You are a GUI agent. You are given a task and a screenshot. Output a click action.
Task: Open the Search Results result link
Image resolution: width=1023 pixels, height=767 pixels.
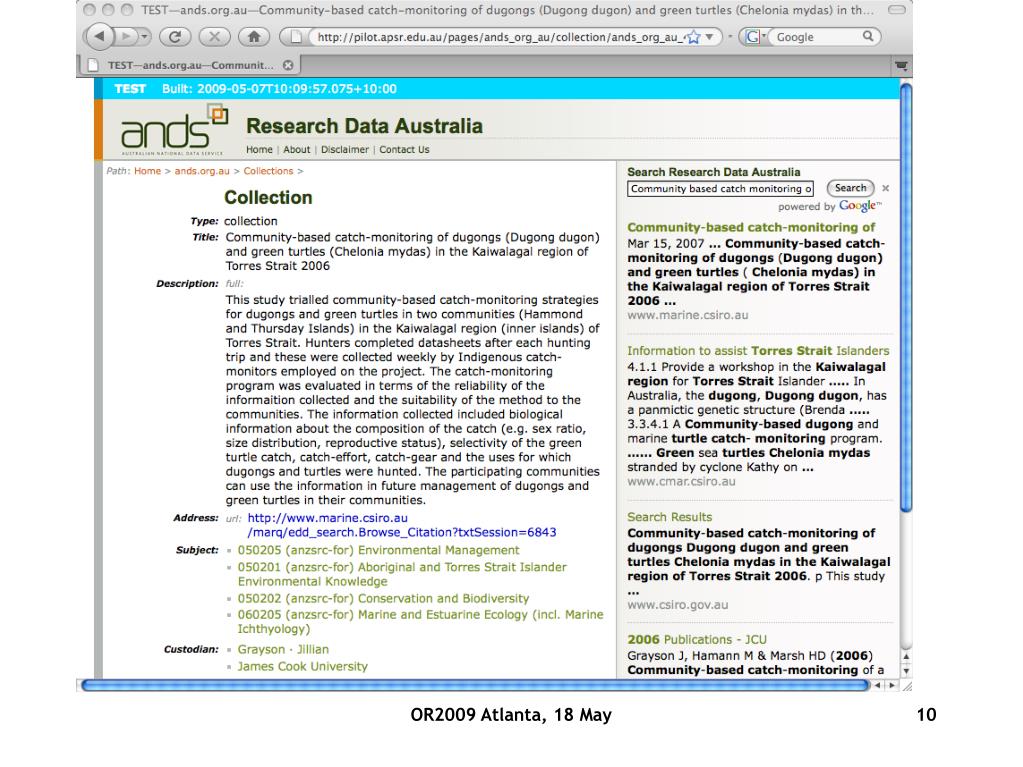pyautogui.click(x=669, y=517)
